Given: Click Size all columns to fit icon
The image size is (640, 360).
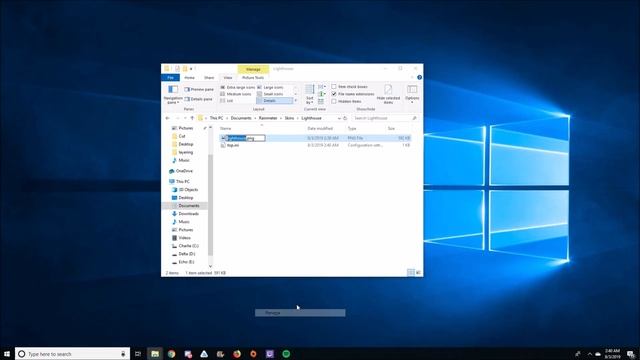Looking at the screenshot, I should pos(321,101).
